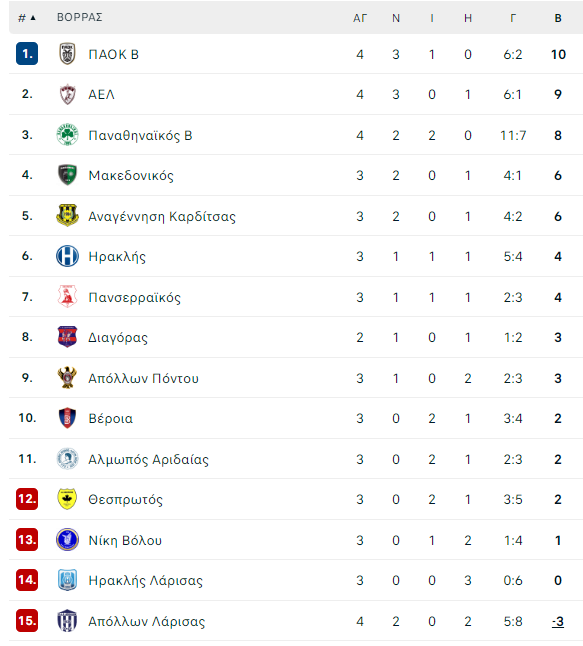Click the Θεσπρωτός yellow badge
This screenshot has width=583, height=646.
tap(67, 499)
